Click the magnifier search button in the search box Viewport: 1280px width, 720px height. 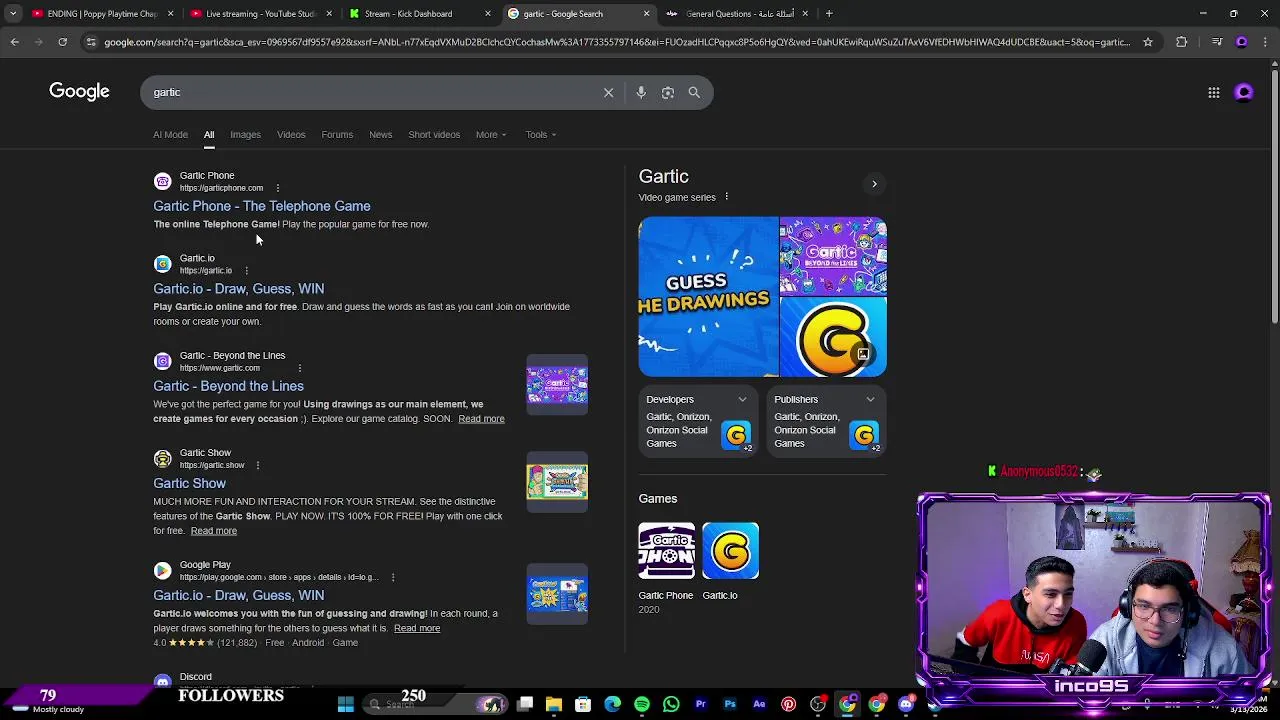click(694, 92)
